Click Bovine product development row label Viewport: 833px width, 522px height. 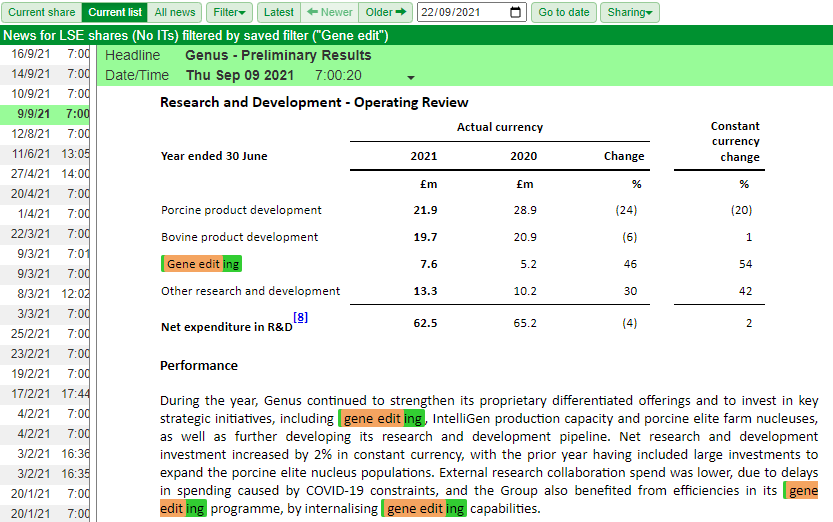click(x=239, y=237)
